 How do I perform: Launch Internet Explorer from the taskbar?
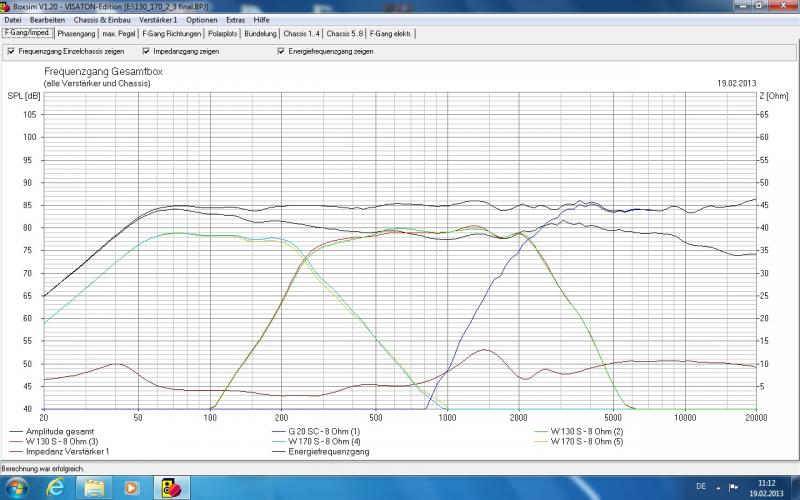[57, 487]
